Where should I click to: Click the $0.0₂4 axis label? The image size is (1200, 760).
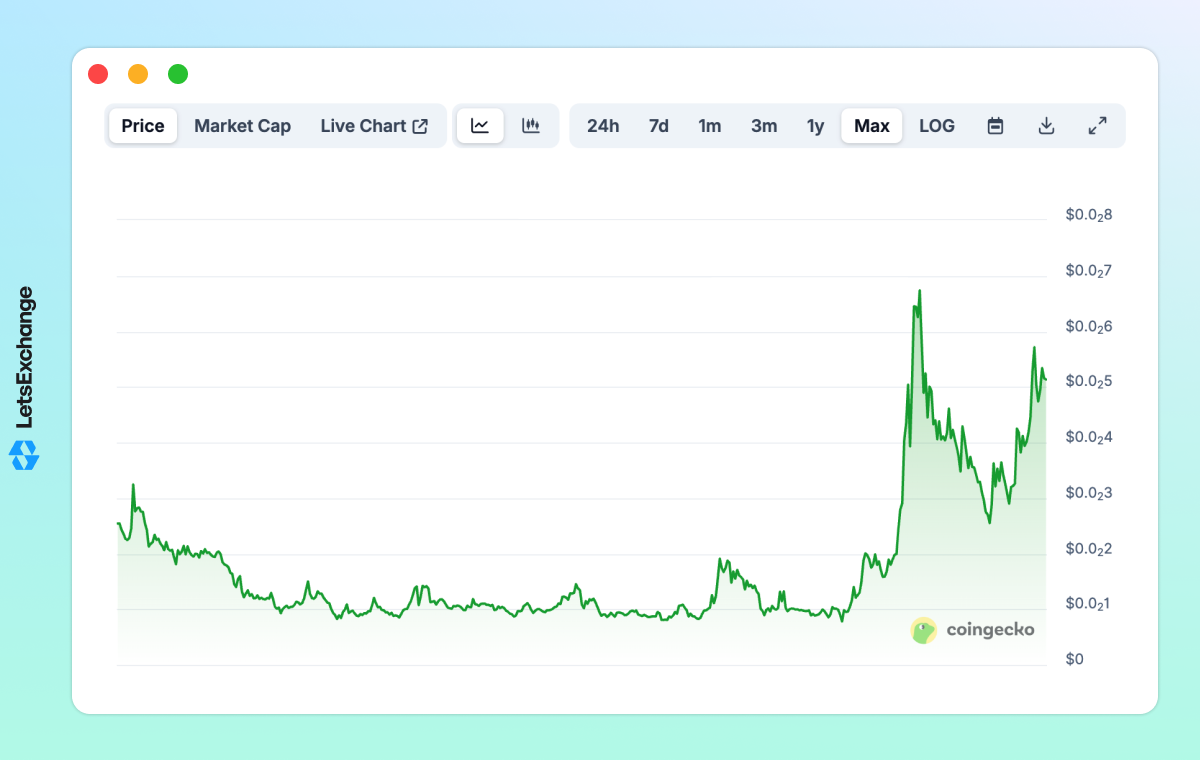click(x=1089, y=438)
